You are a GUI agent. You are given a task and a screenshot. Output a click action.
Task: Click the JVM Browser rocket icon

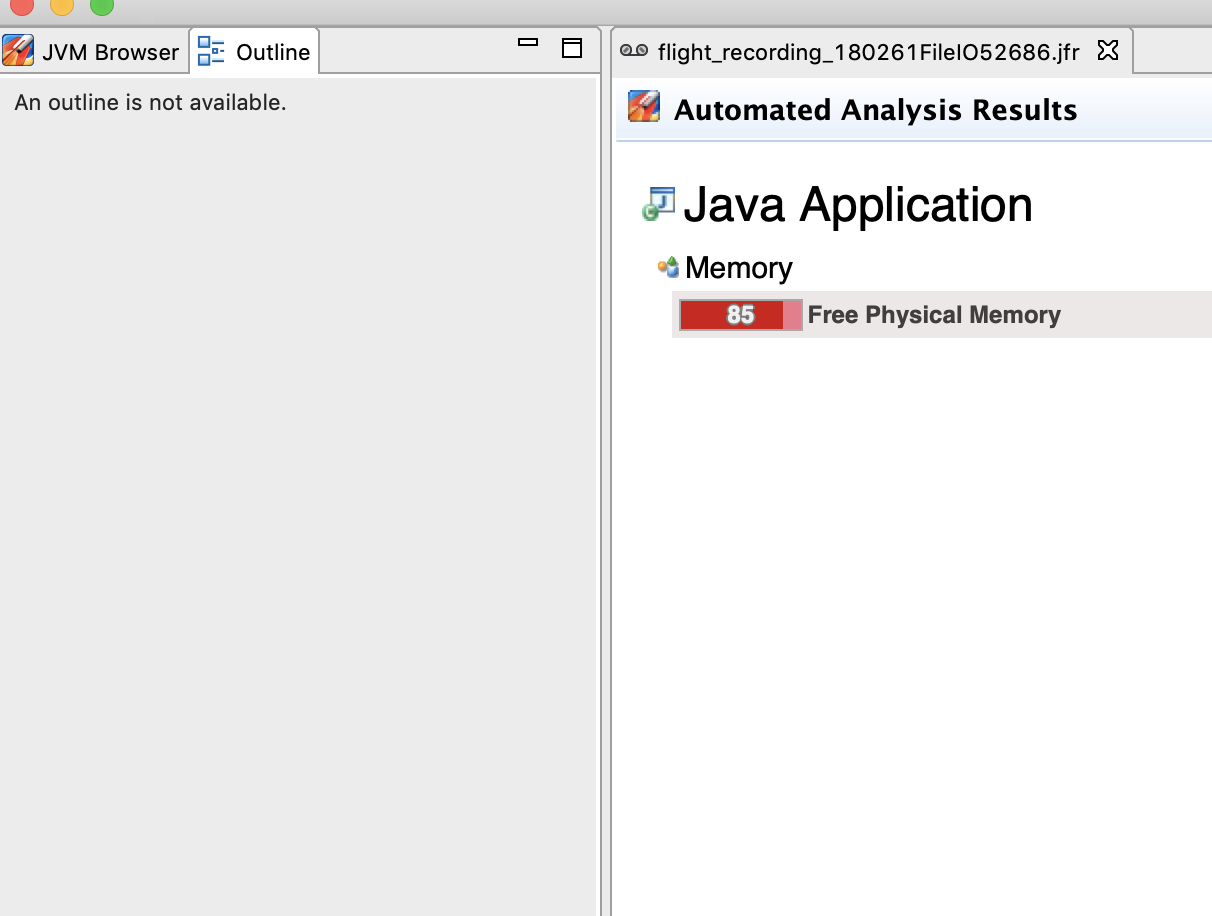pos(18,51)
